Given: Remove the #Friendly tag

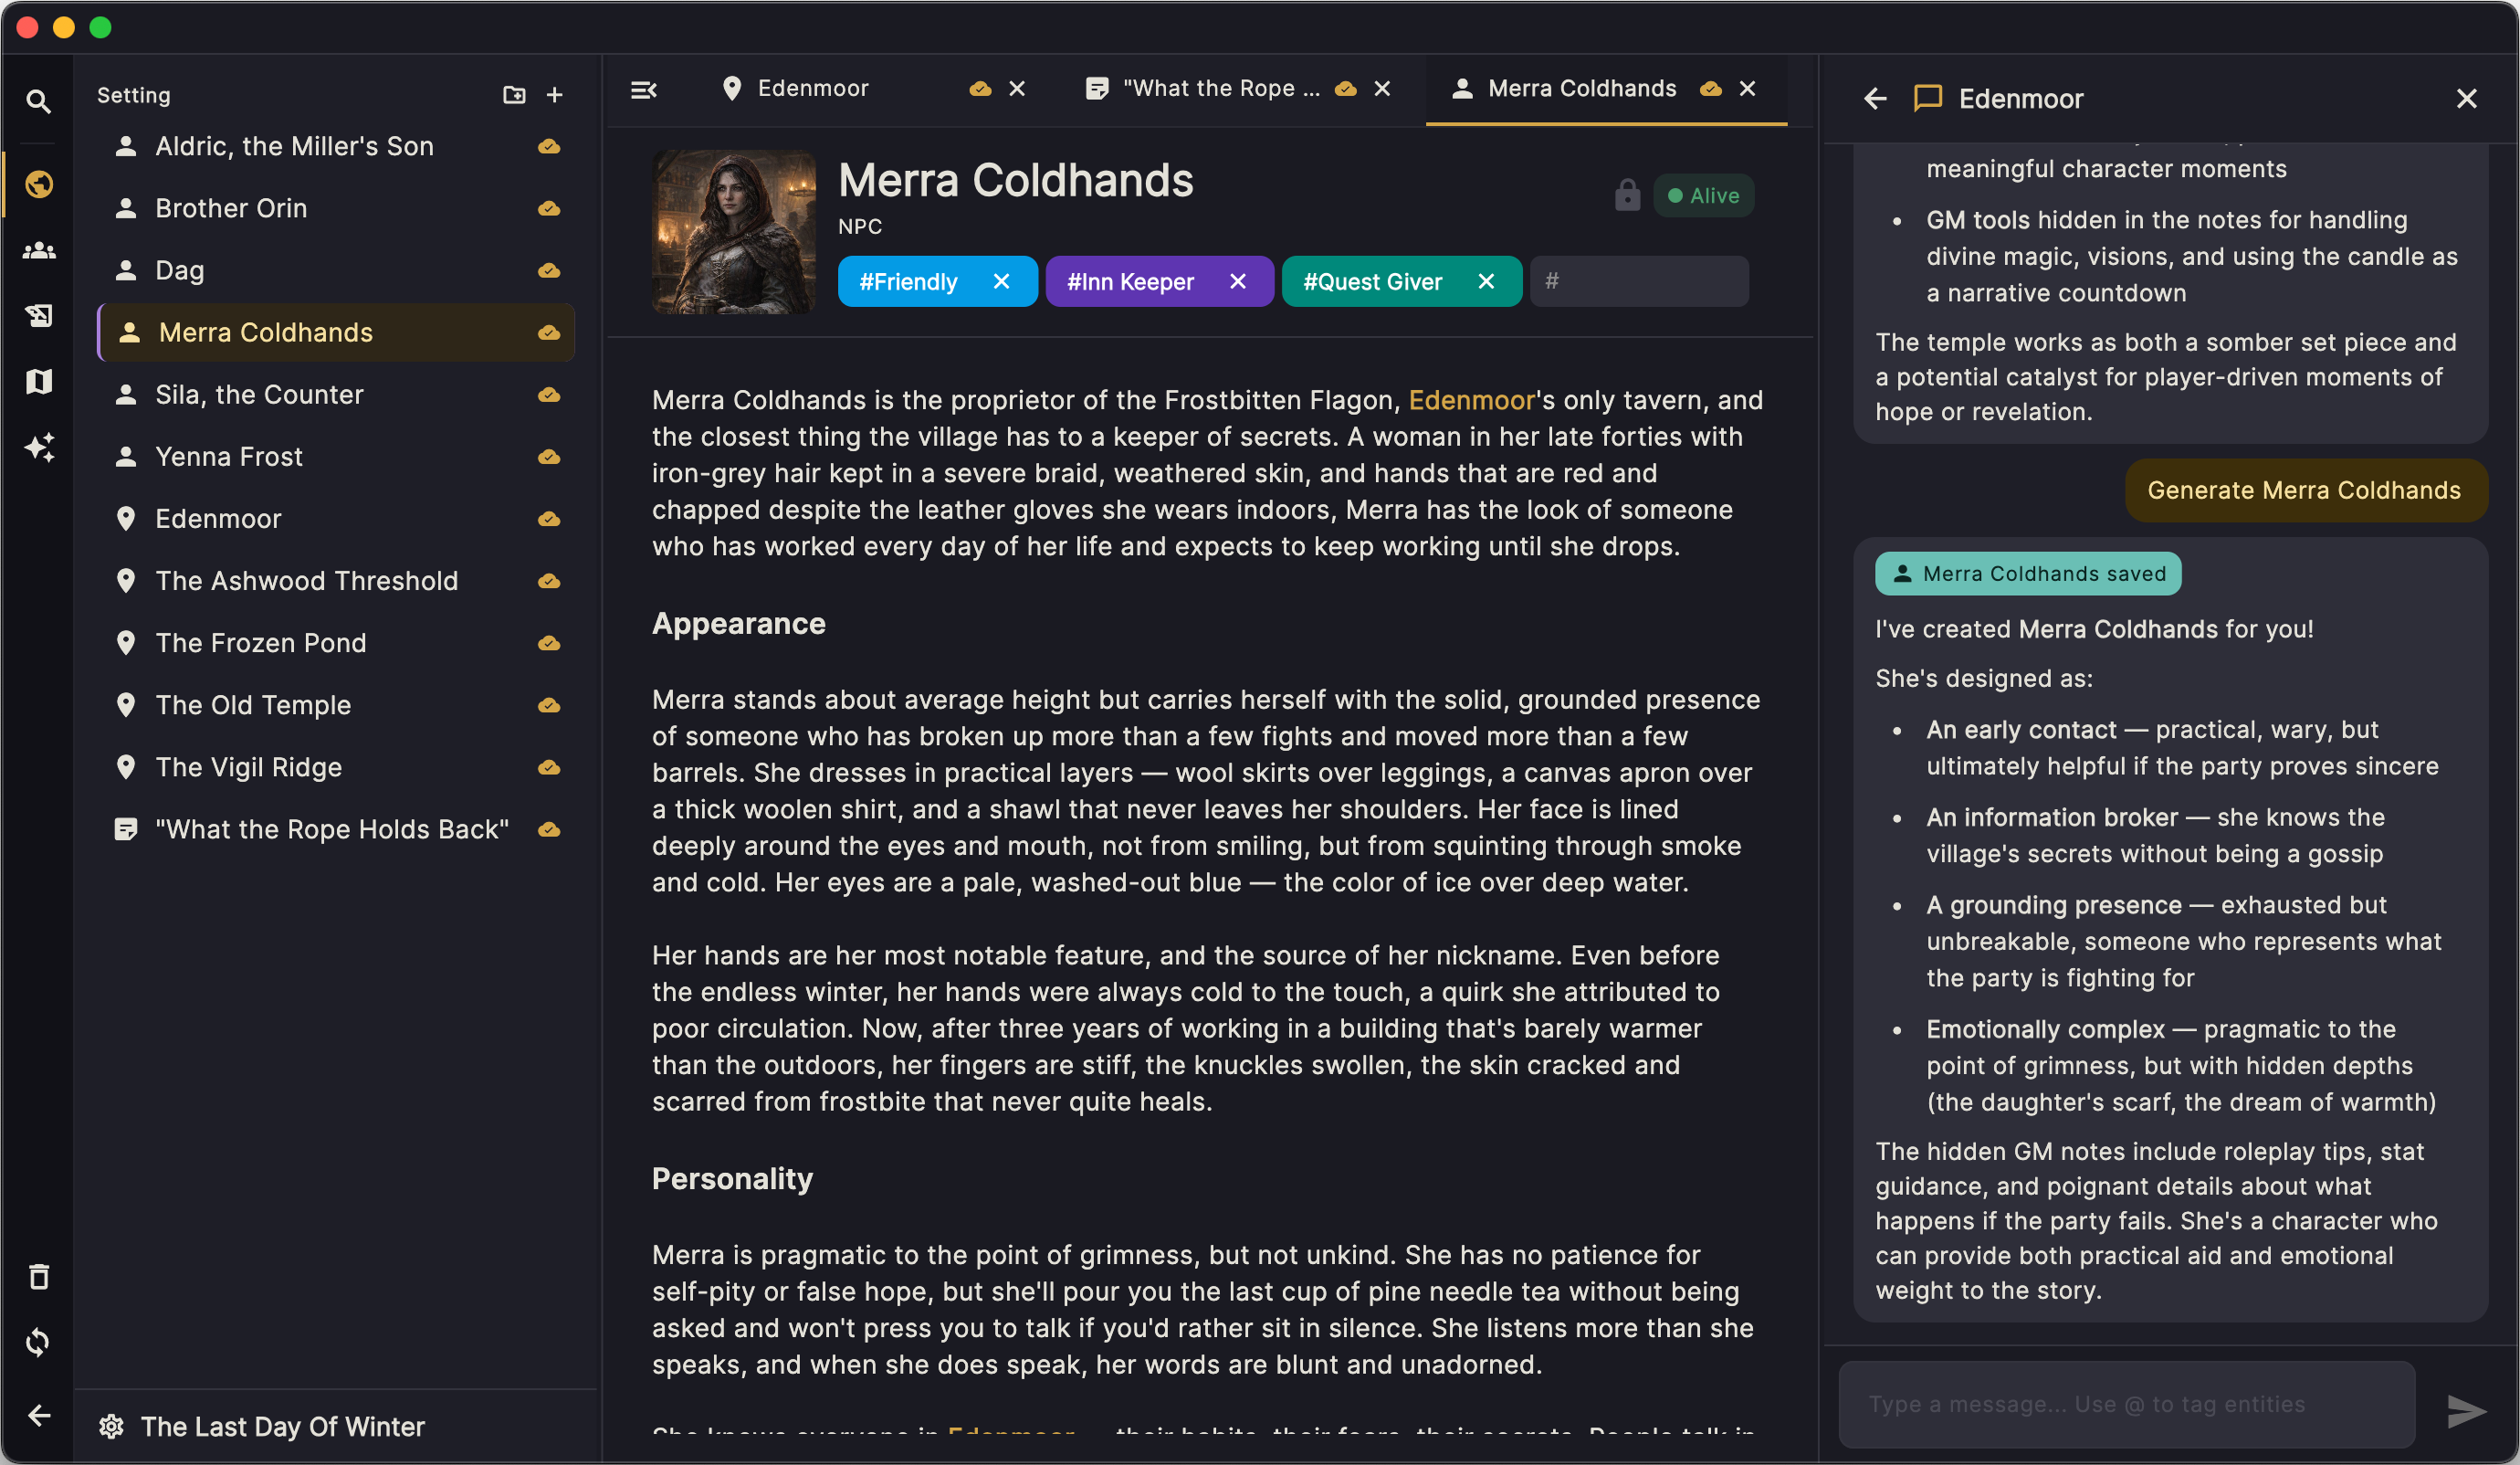Looking at the screenshot, I should pyautogui.click(x=1003, y=281).
